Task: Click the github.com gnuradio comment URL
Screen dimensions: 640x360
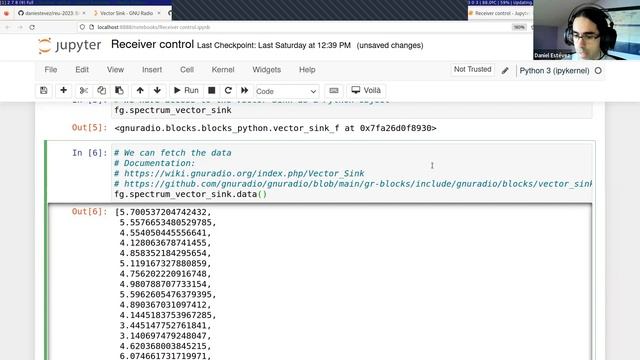Action: click(358, 184)
